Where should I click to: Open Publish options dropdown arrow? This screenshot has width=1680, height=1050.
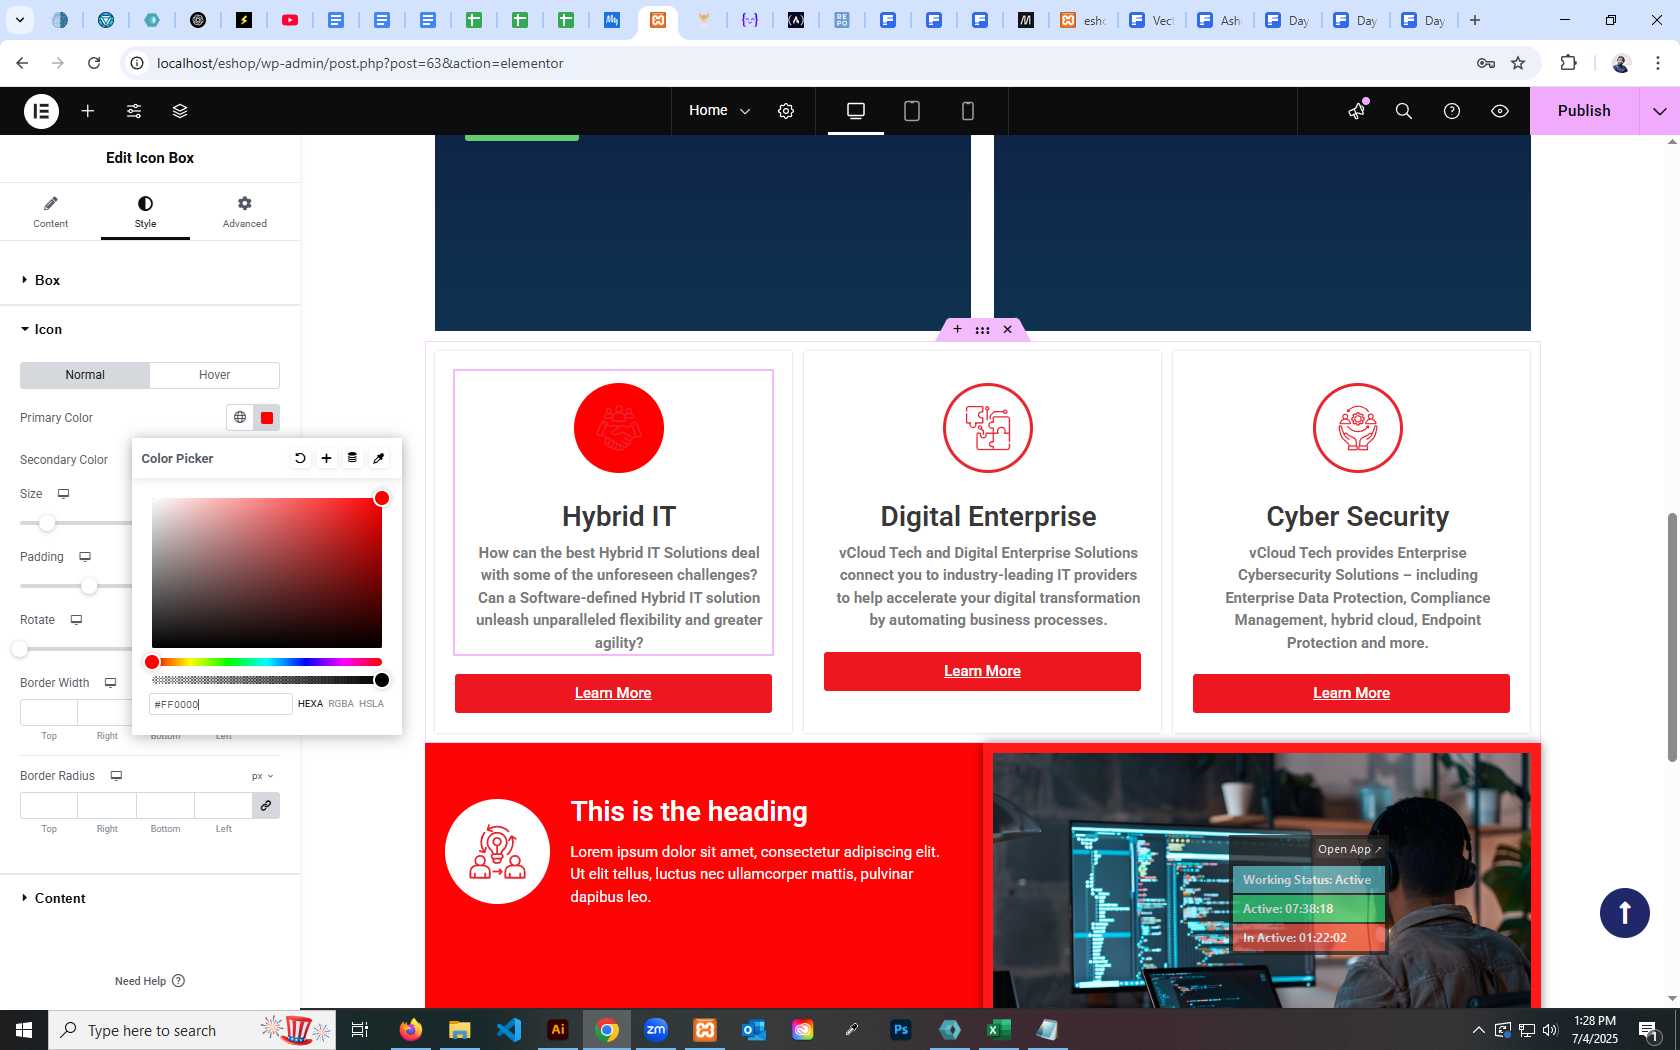click(x=1660, y=111)
